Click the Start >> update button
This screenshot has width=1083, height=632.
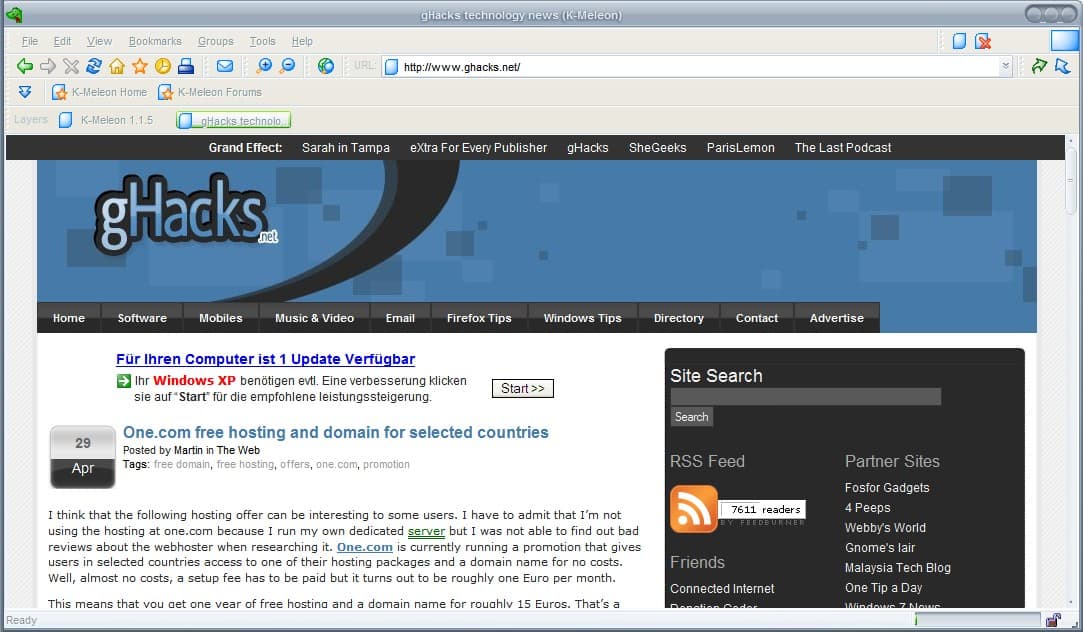522,388
